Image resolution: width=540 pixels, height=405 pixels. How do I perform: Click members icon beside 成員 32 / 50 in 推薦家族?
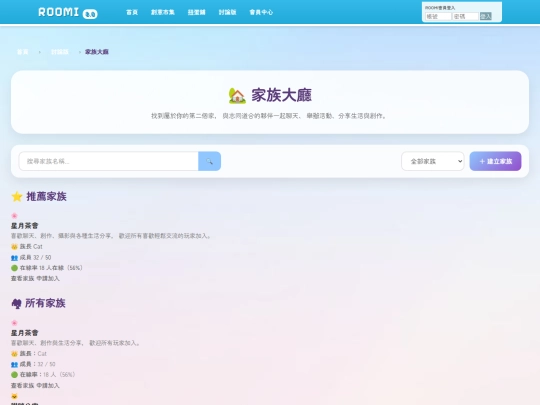coord(14,258)
